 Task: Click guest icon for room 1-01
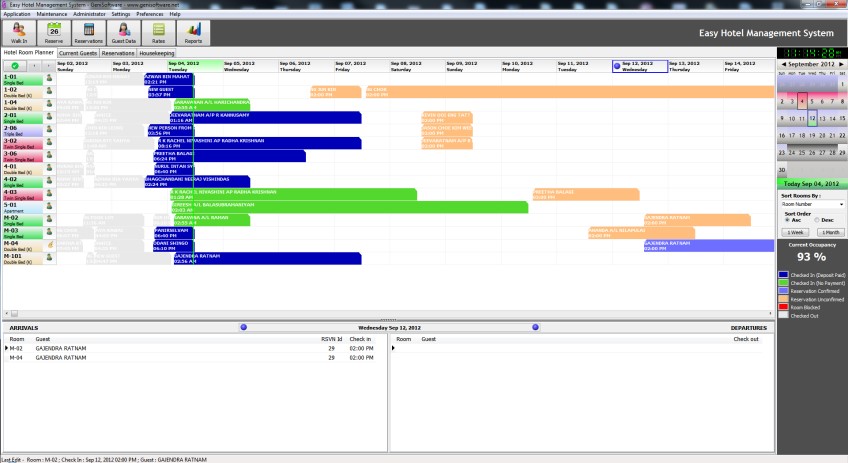pyautogui.click(x=49, y=78)
